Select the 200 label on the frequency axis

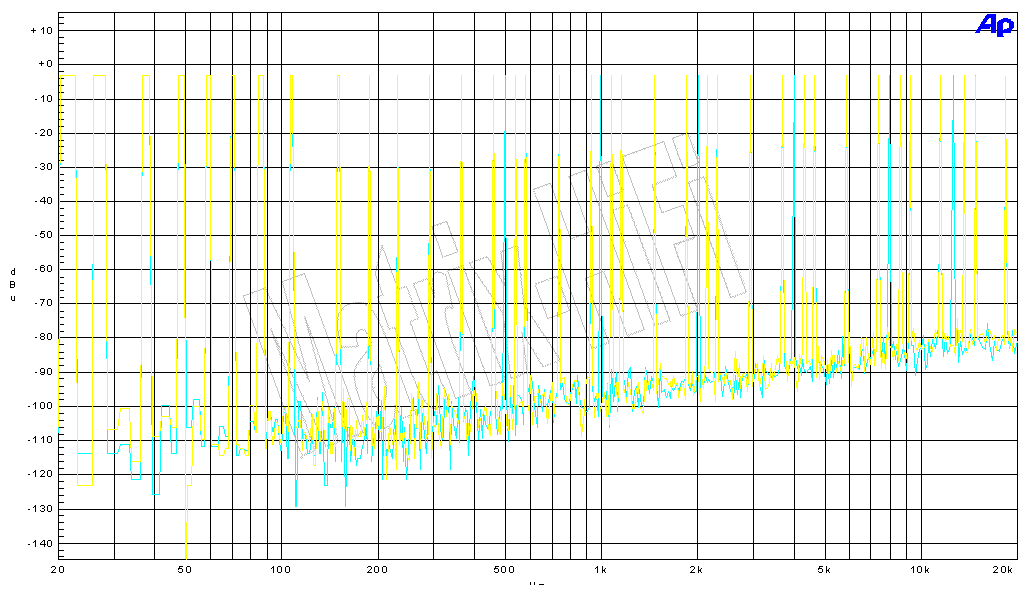tap(377, 570)
